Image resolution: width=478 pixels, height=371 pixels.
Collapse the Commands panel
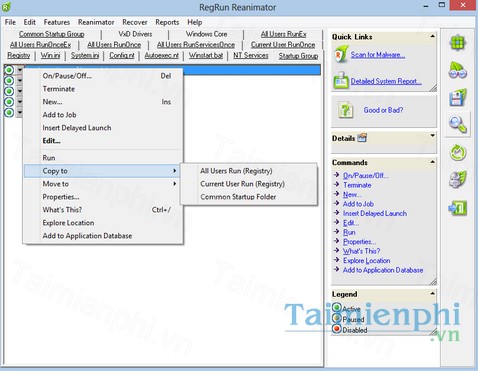pos(432,162)
